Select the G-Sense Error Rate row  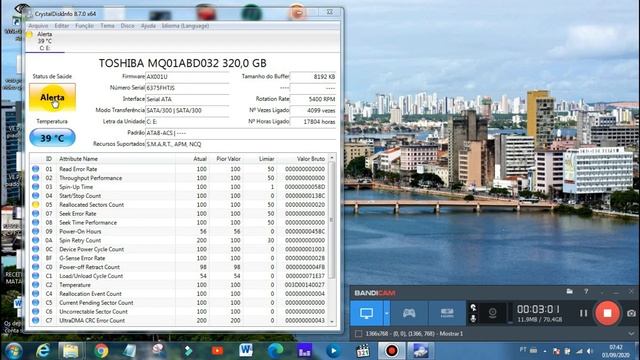[179, 258]
